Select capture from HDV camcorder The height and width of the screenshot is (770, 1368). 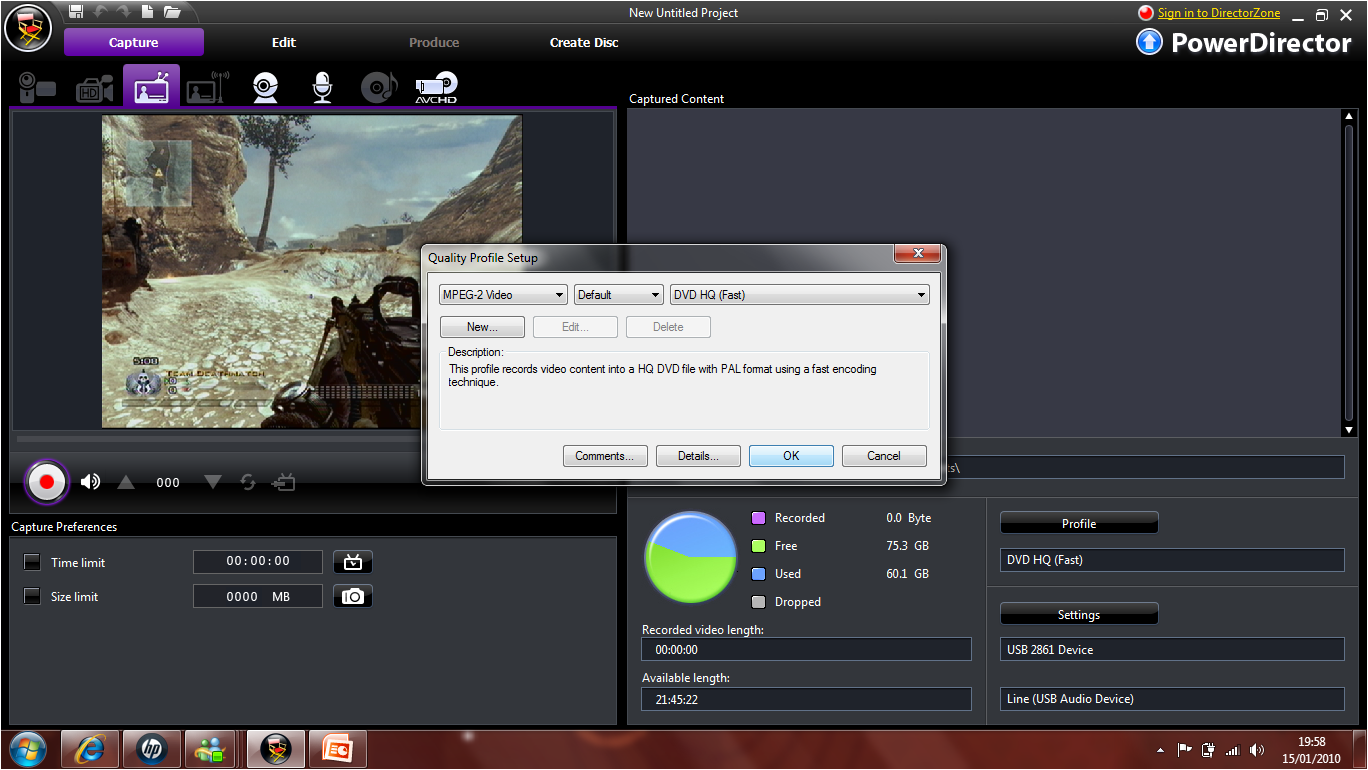94,88
